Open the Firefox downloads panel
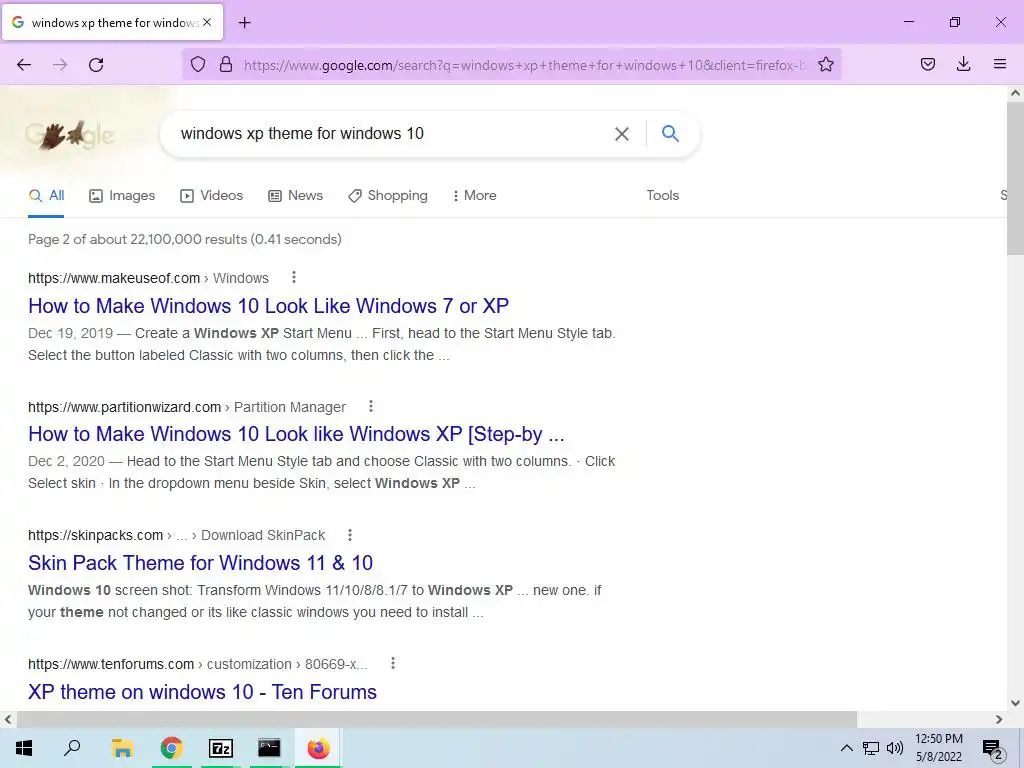Image resolution: width=1024 pixels, height=768 pixels. pos(963,64)
